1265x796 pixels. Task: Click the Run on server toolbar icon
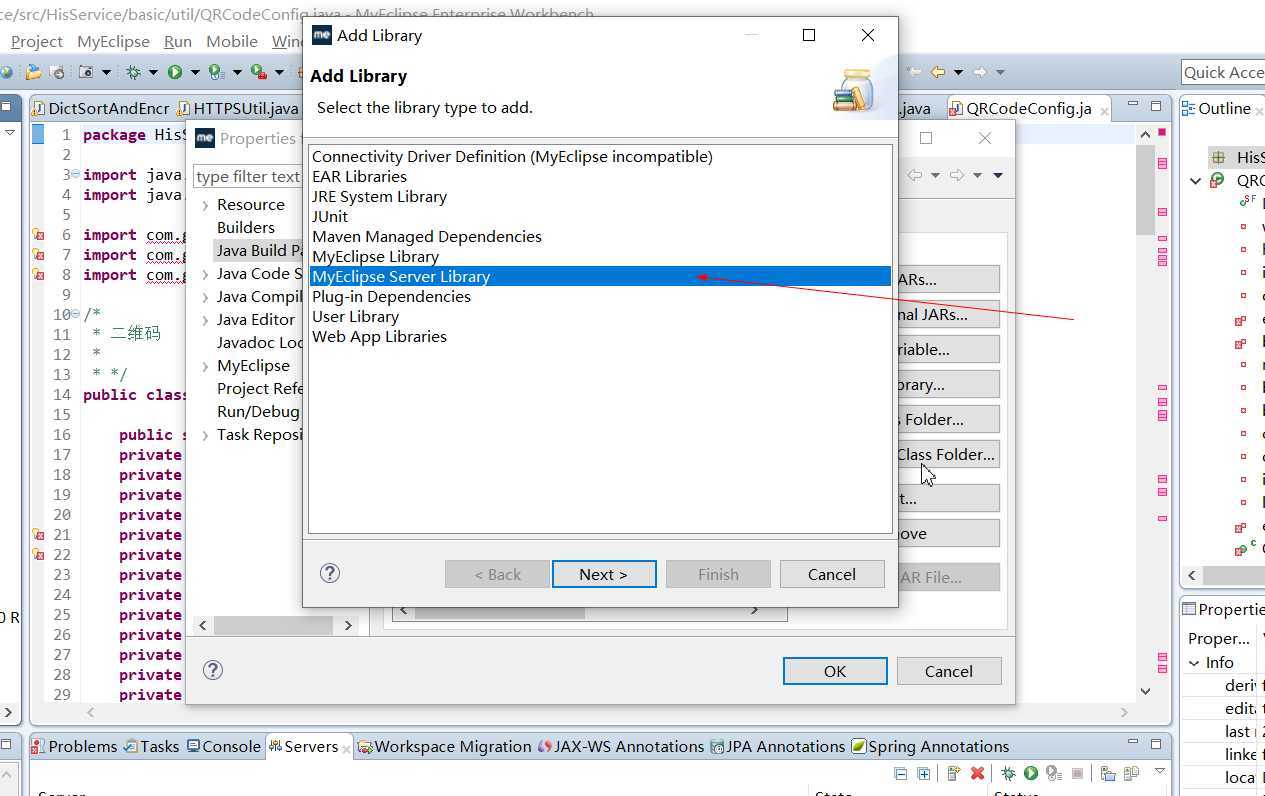(x=215, y=72)
